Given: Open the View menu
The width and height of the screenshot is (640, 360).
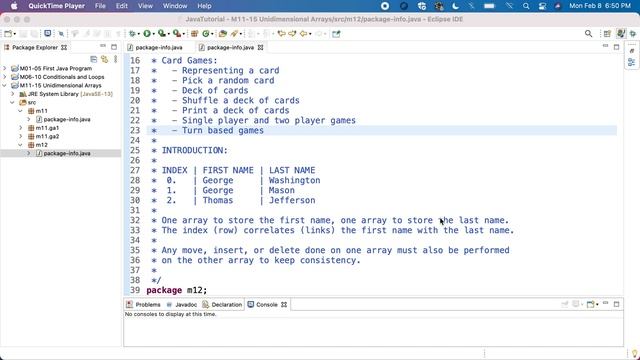Looking at the screenshot, I should click(x=145, y=6).
